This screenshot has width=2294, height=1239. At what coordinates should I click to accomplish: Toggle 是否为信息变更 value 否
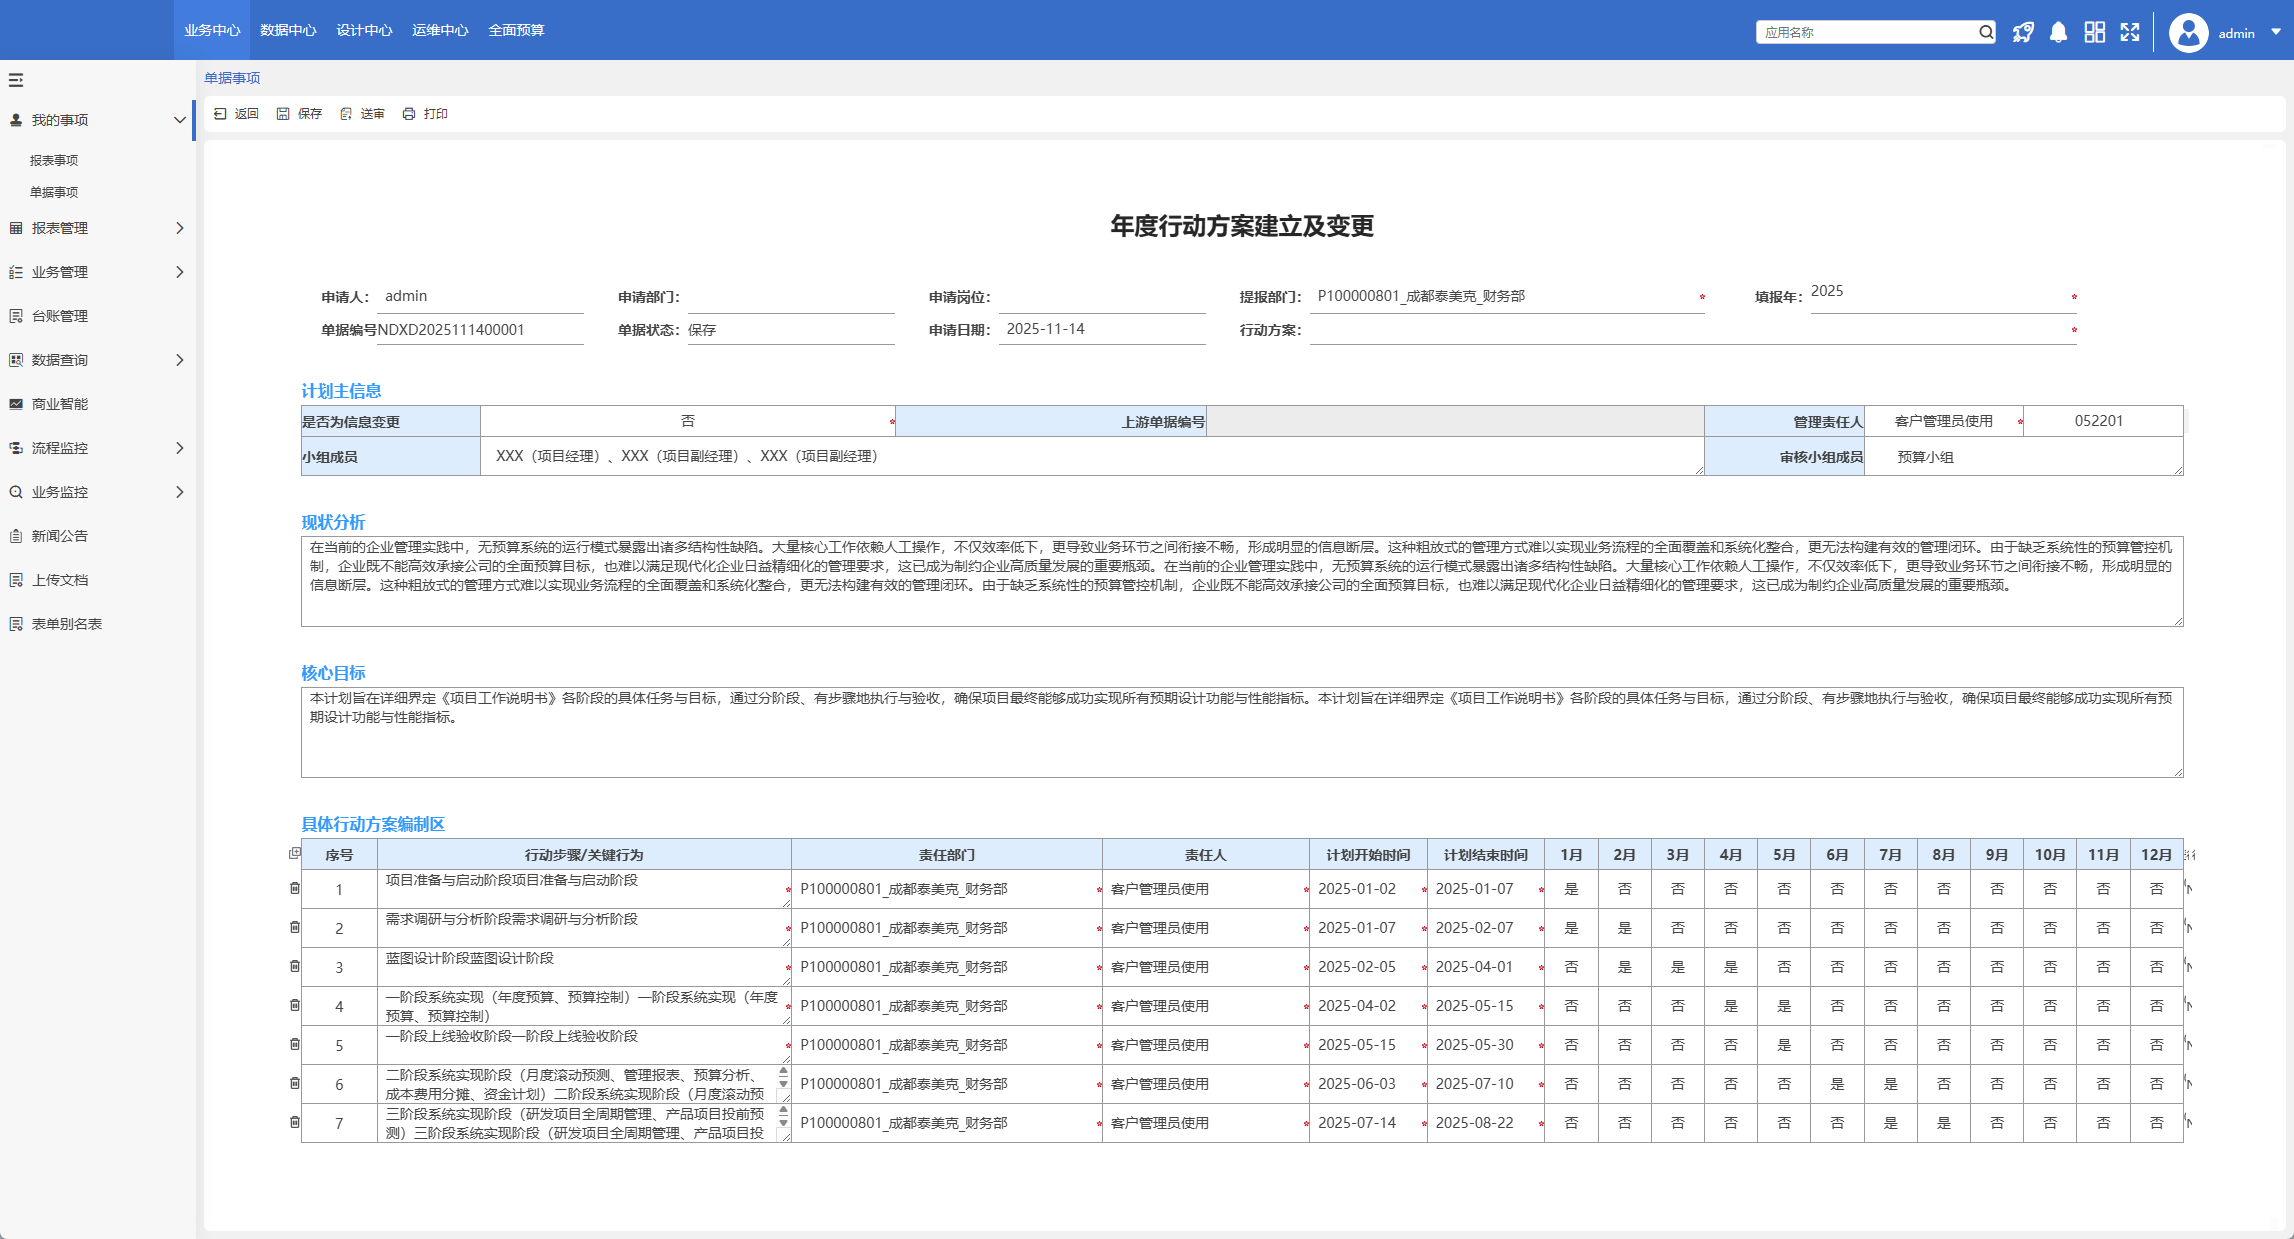(687, 421)
